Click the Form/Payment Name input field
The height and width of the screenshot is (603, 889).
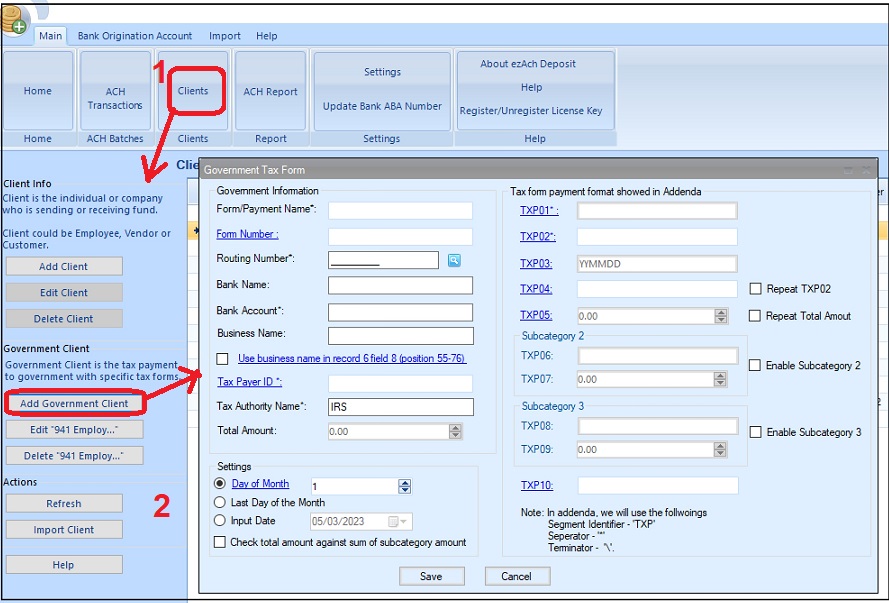(x=400, y=210)
